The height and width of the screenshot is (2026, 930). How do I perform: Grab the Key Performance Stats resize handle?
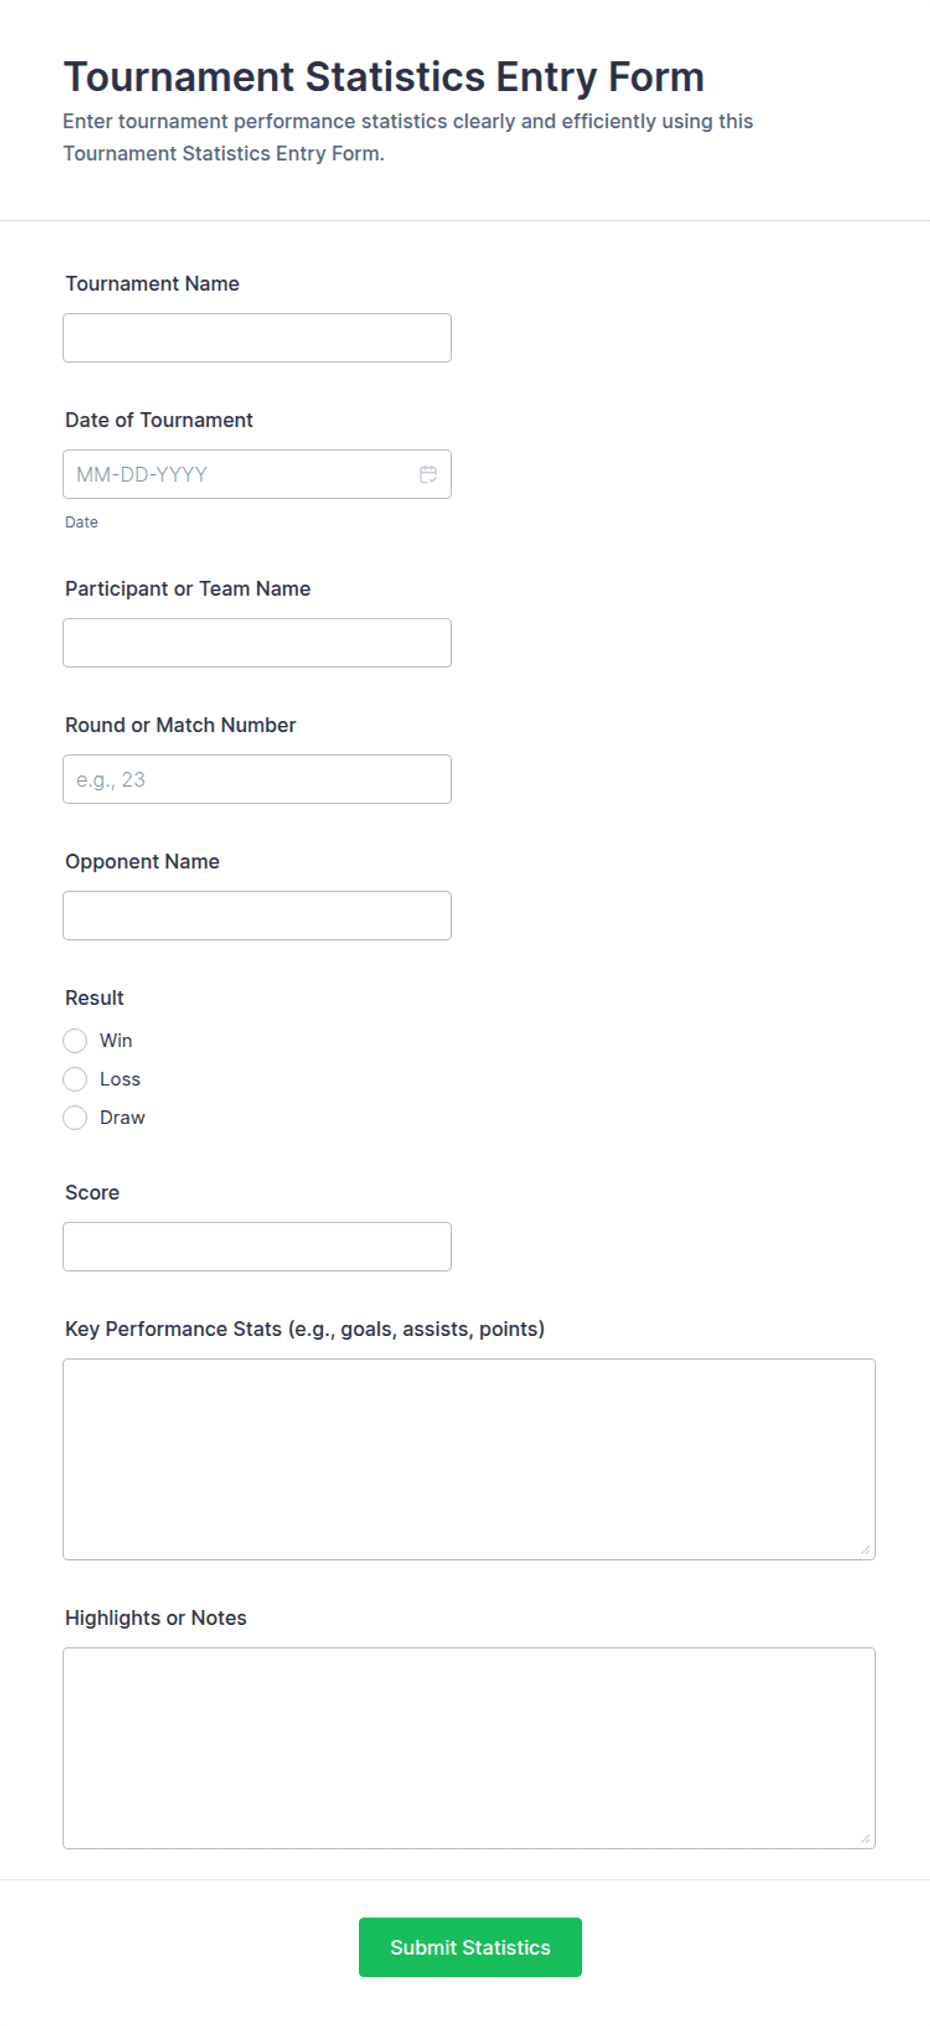pyautogui.click(x=865, y=1550)
